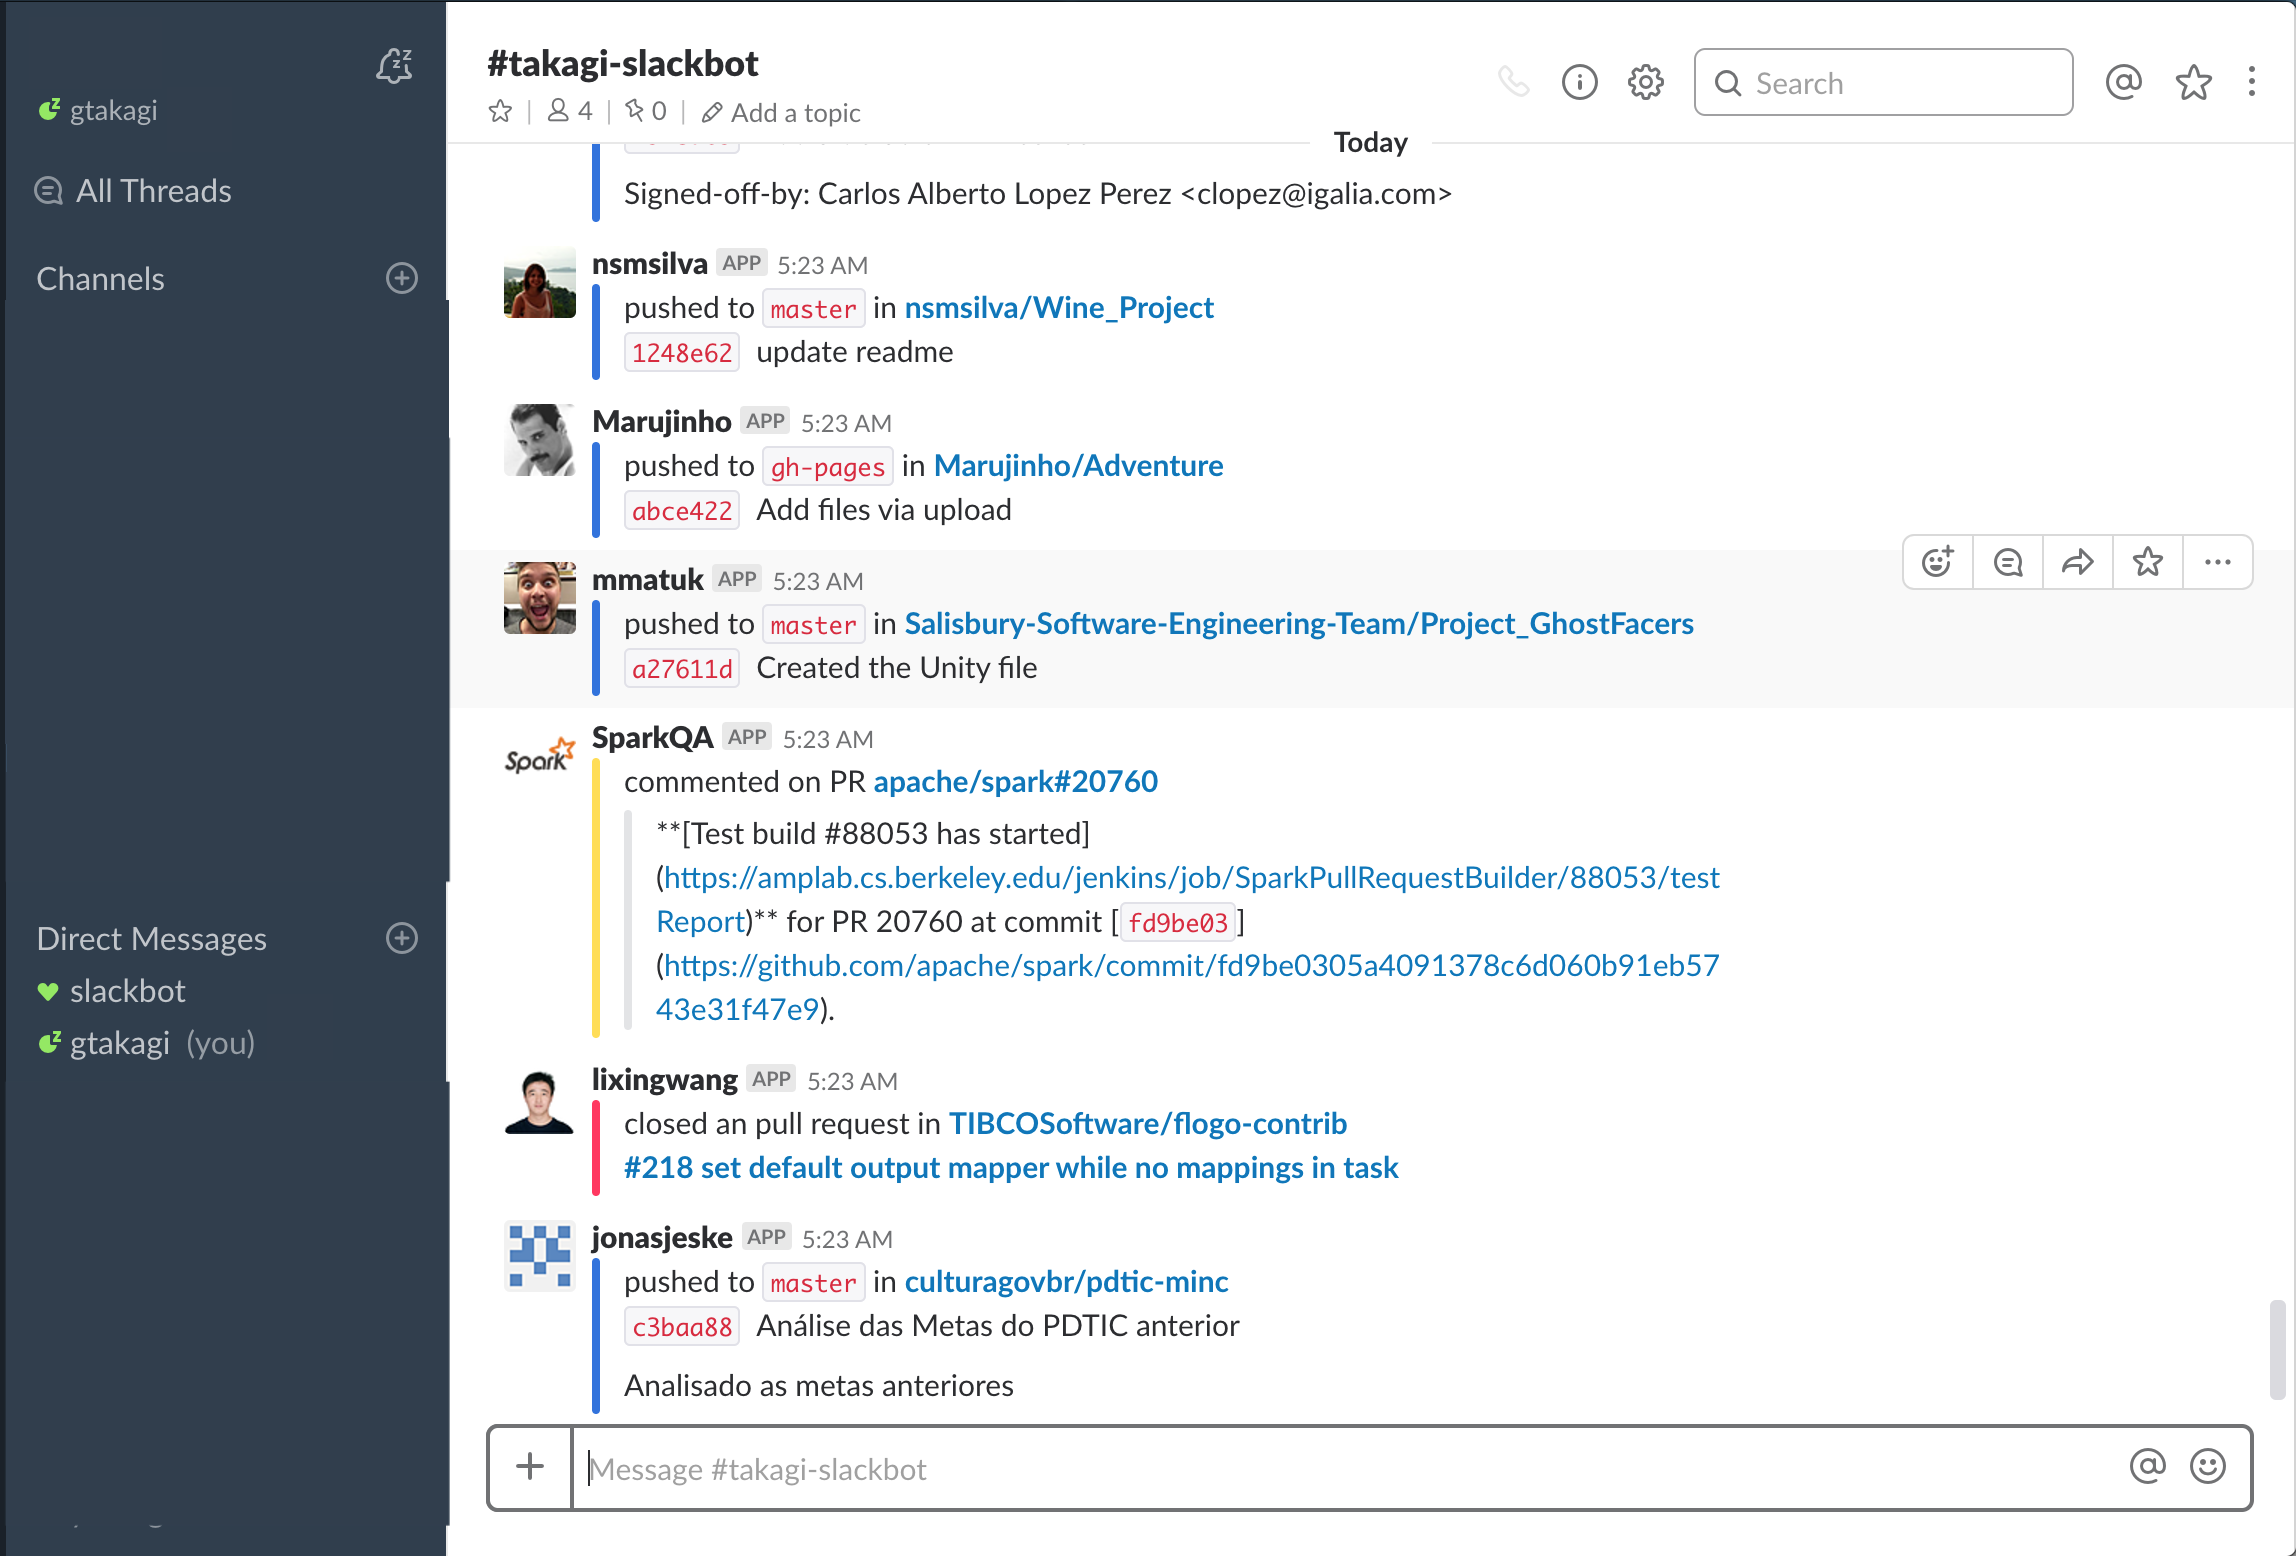Screen dimensions: 2296x1556
Task: Share mmatuk's message using the forward icon
Action: [x=2077, y=562]
